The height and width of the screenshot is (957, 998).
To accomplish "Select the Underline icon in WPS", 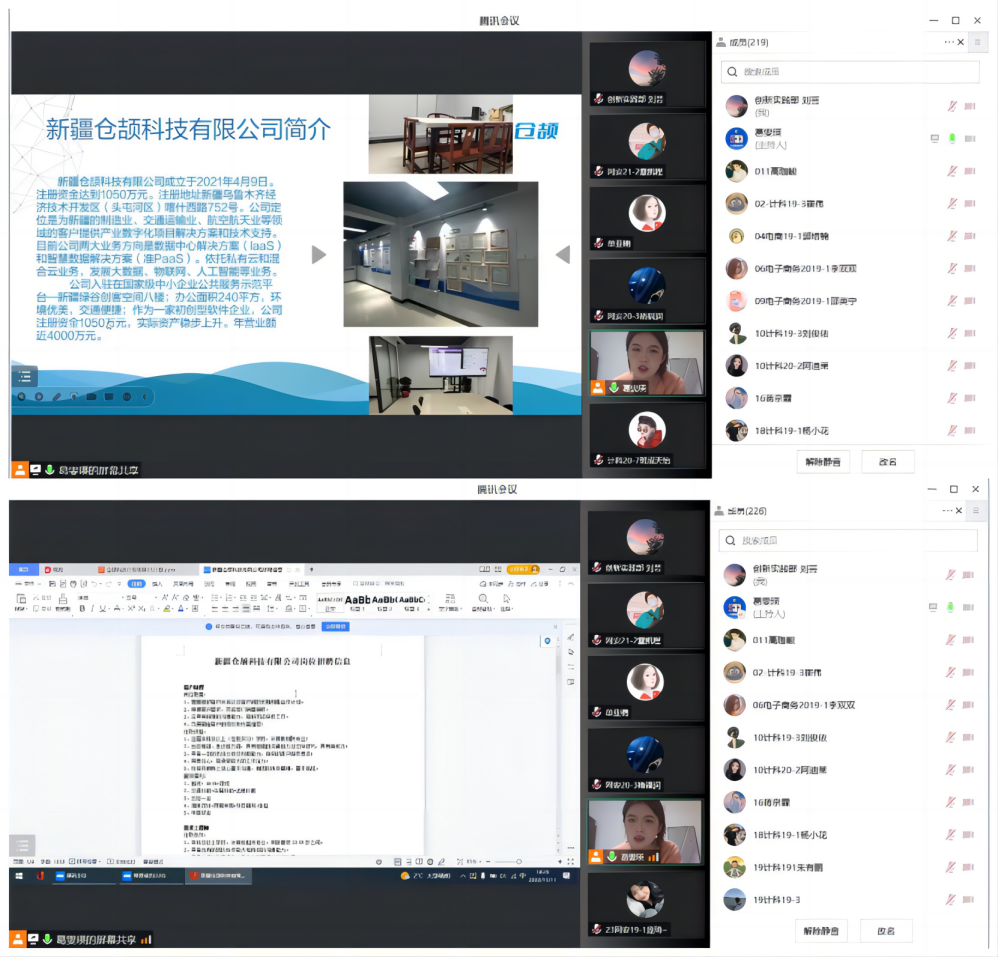I will [102, 607].
